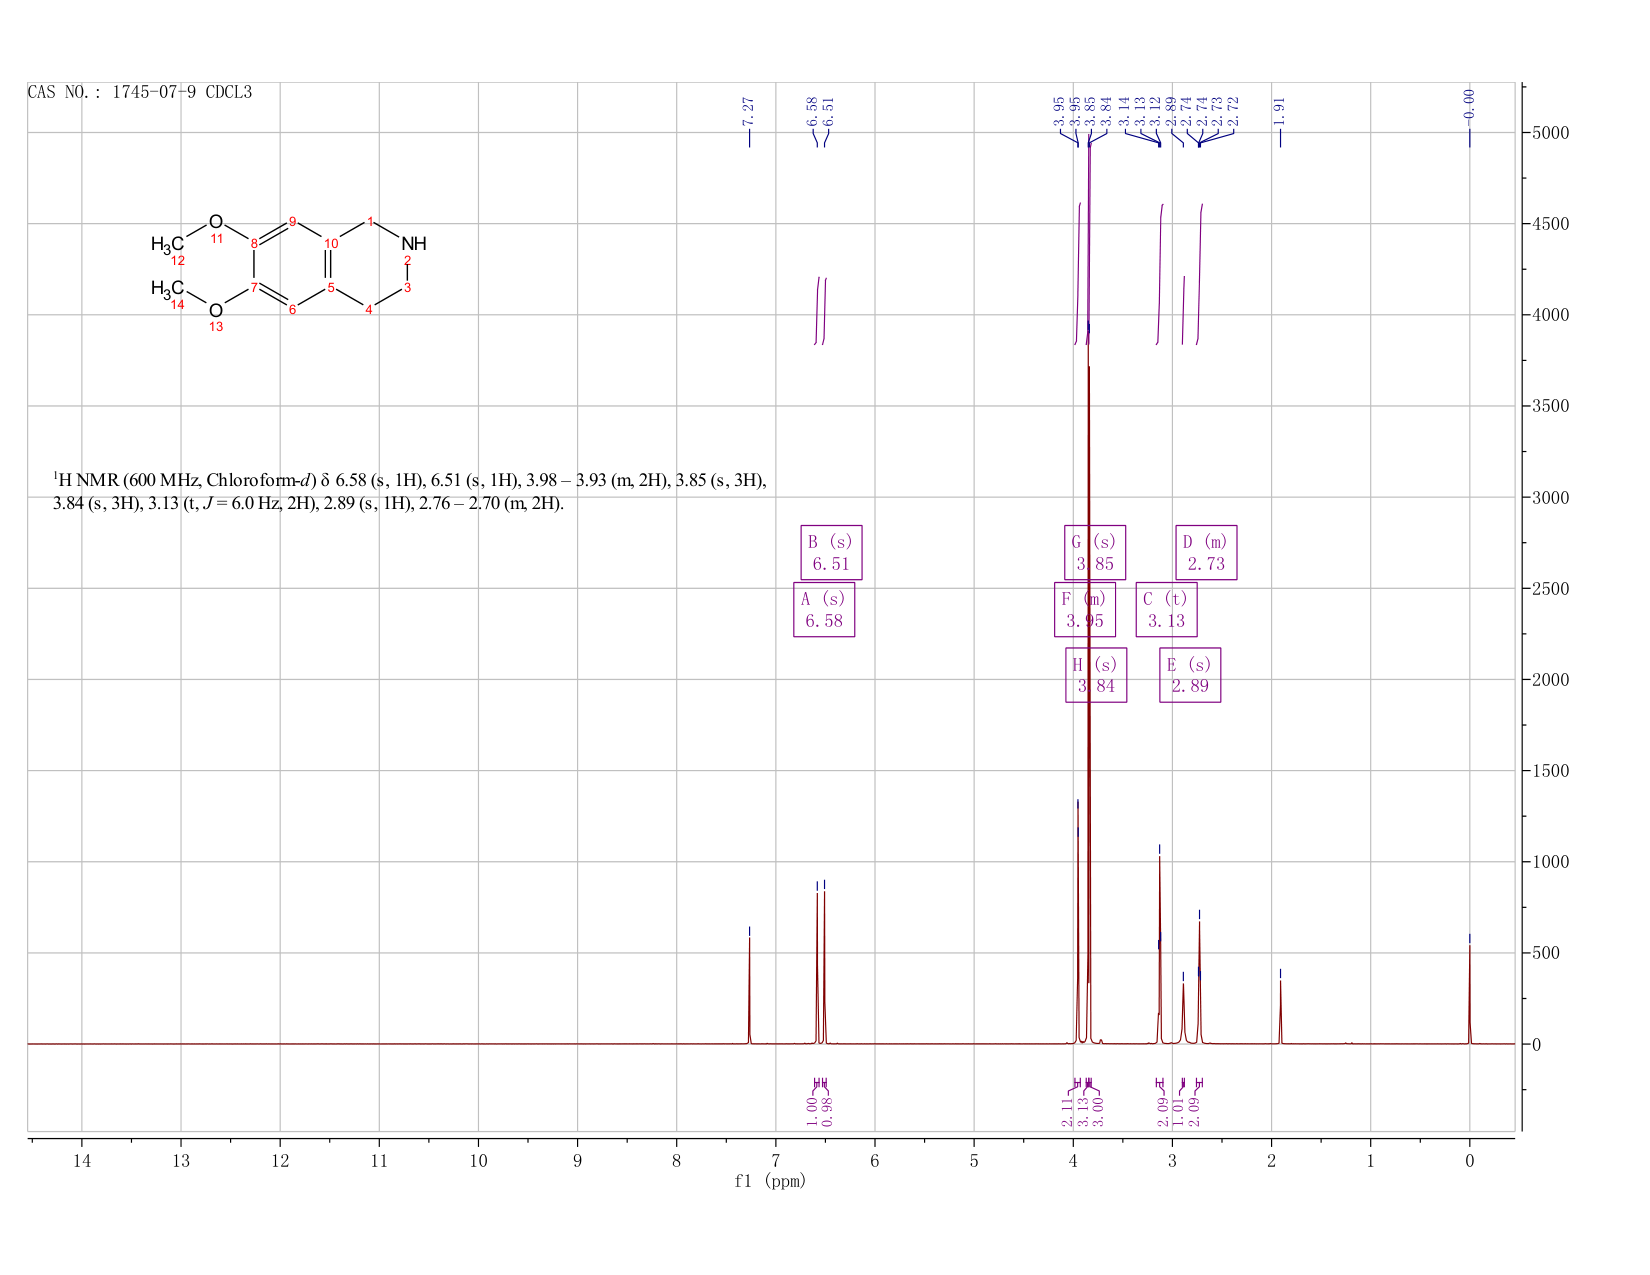Click the f1 axis tick label 8 ppm
1650x1275 pixels.
coord(677,1161)
